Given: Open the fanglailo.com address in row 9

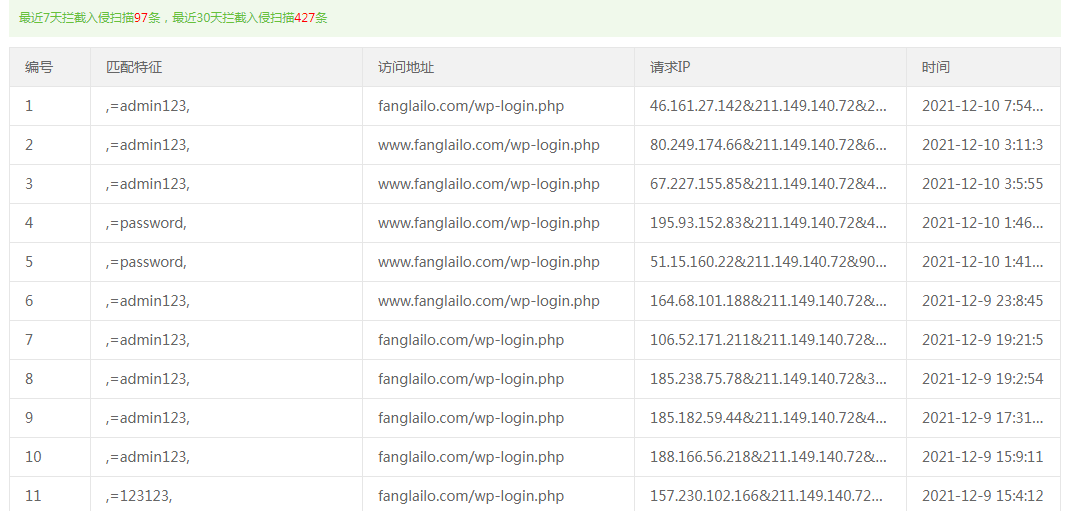Looking at the screenshot, I should (471, 418).
